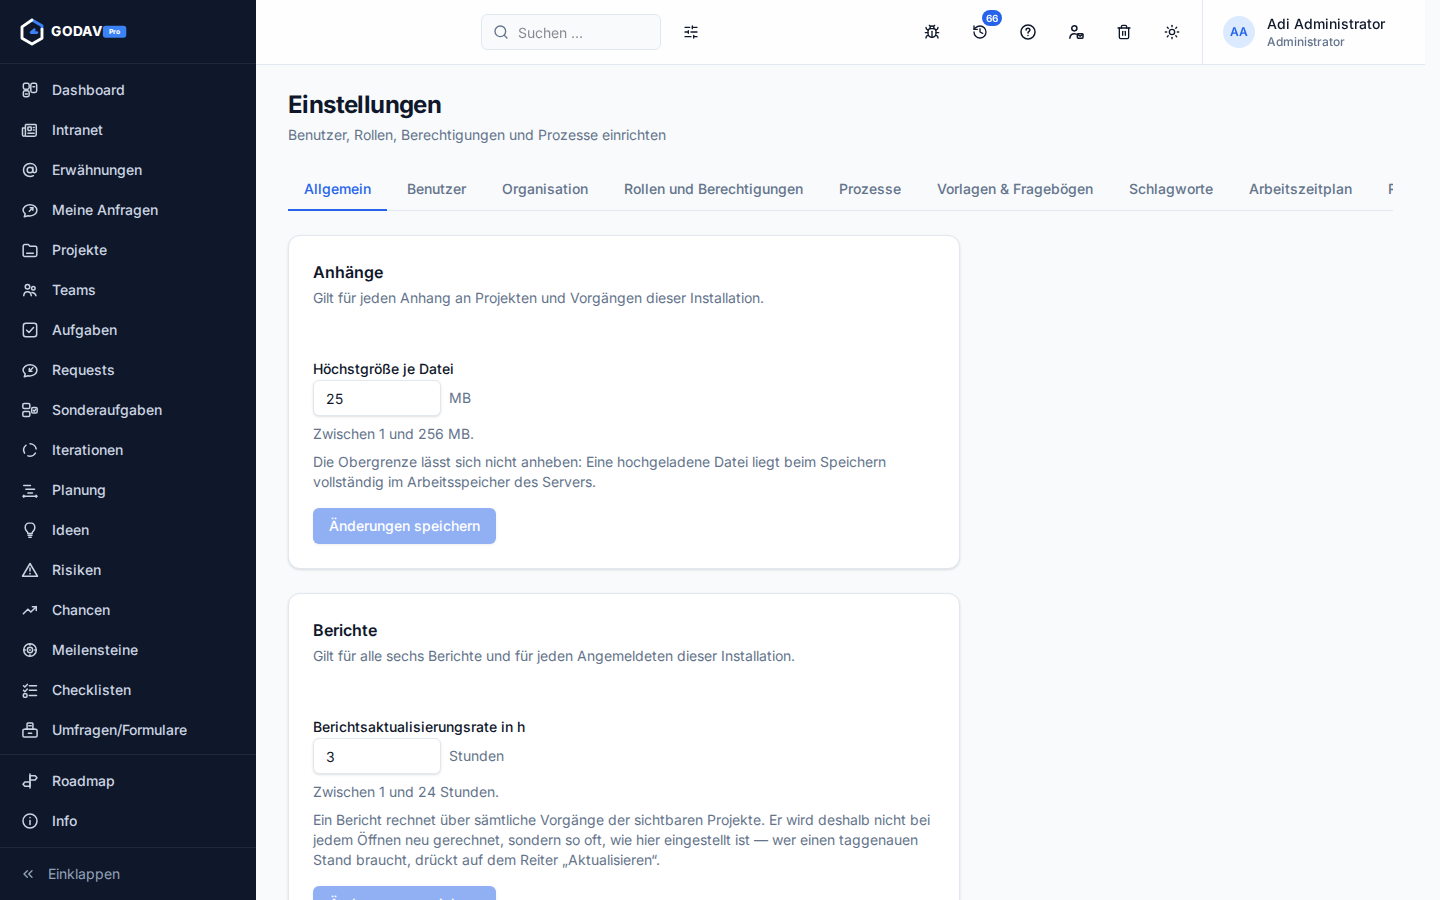Open the trash bin icon in header

click(1124, 32)
